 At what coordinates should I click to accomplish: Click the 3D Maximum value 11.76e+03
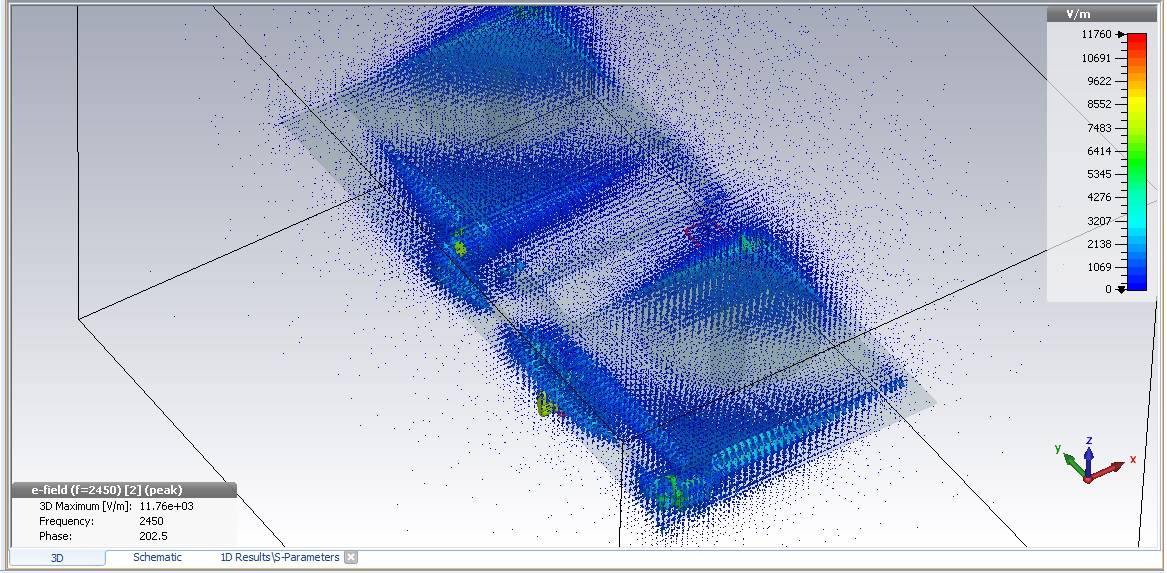[166, 506]
